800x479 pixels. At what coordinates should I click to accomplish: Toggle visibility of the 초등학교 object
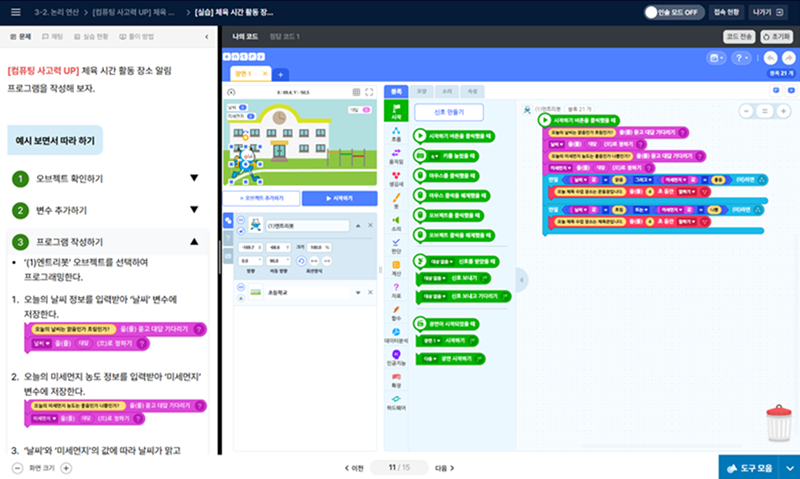point(240,288)
